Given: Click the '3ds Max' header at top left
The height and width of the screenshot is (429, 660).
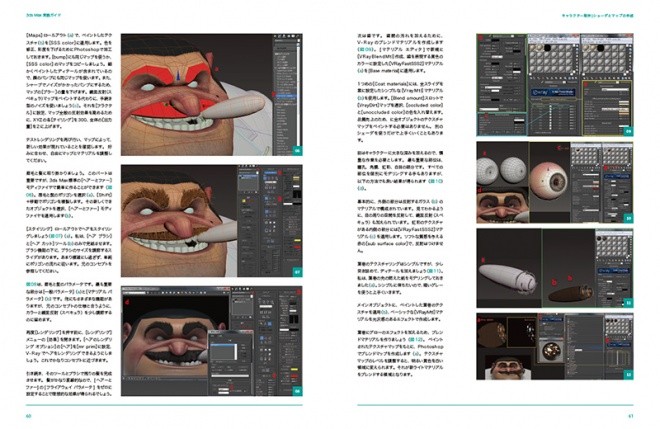Looking at the screenshot, I should 43,15.
